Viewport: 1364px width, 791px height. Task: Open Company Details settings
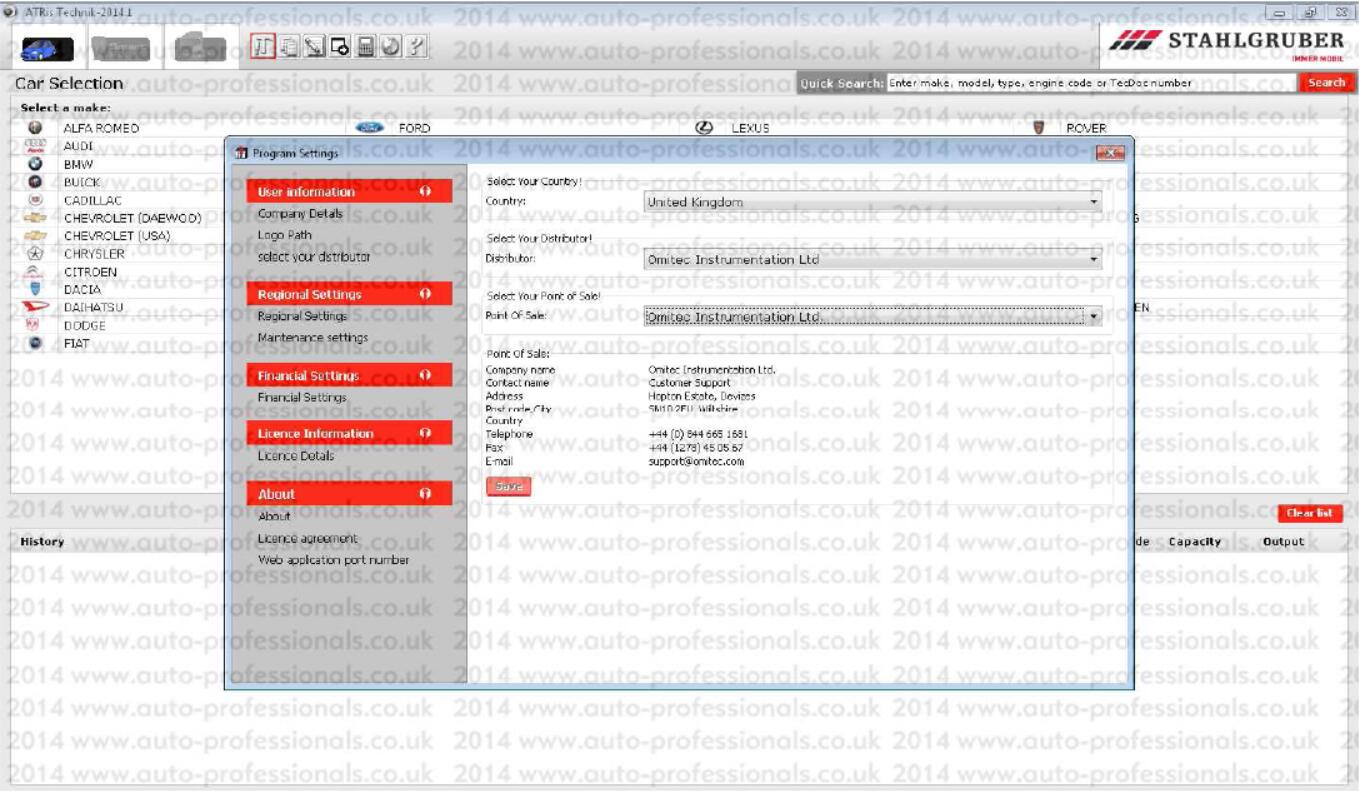[300, 214]
